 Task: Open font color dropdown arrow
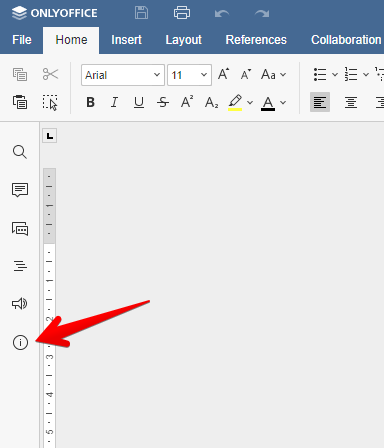283,103
